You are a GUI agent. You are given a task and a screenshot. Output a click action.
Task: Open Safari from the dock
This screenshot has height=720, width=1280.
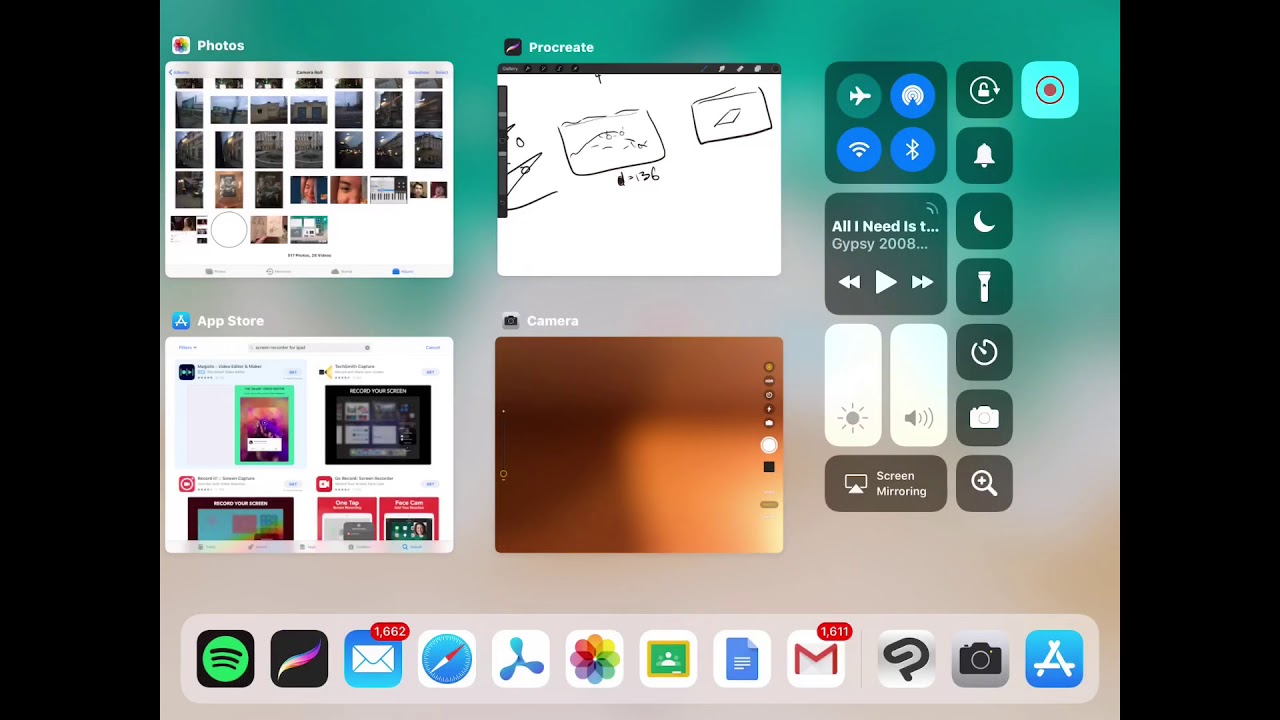tap(447, 659)
